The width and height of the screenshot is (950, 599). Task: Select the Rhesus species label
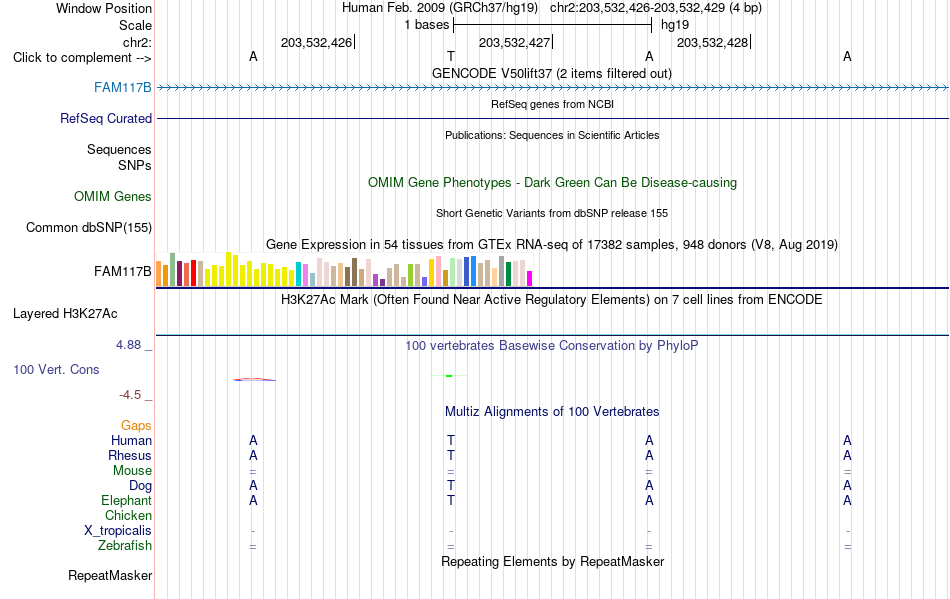coord(129,456)
